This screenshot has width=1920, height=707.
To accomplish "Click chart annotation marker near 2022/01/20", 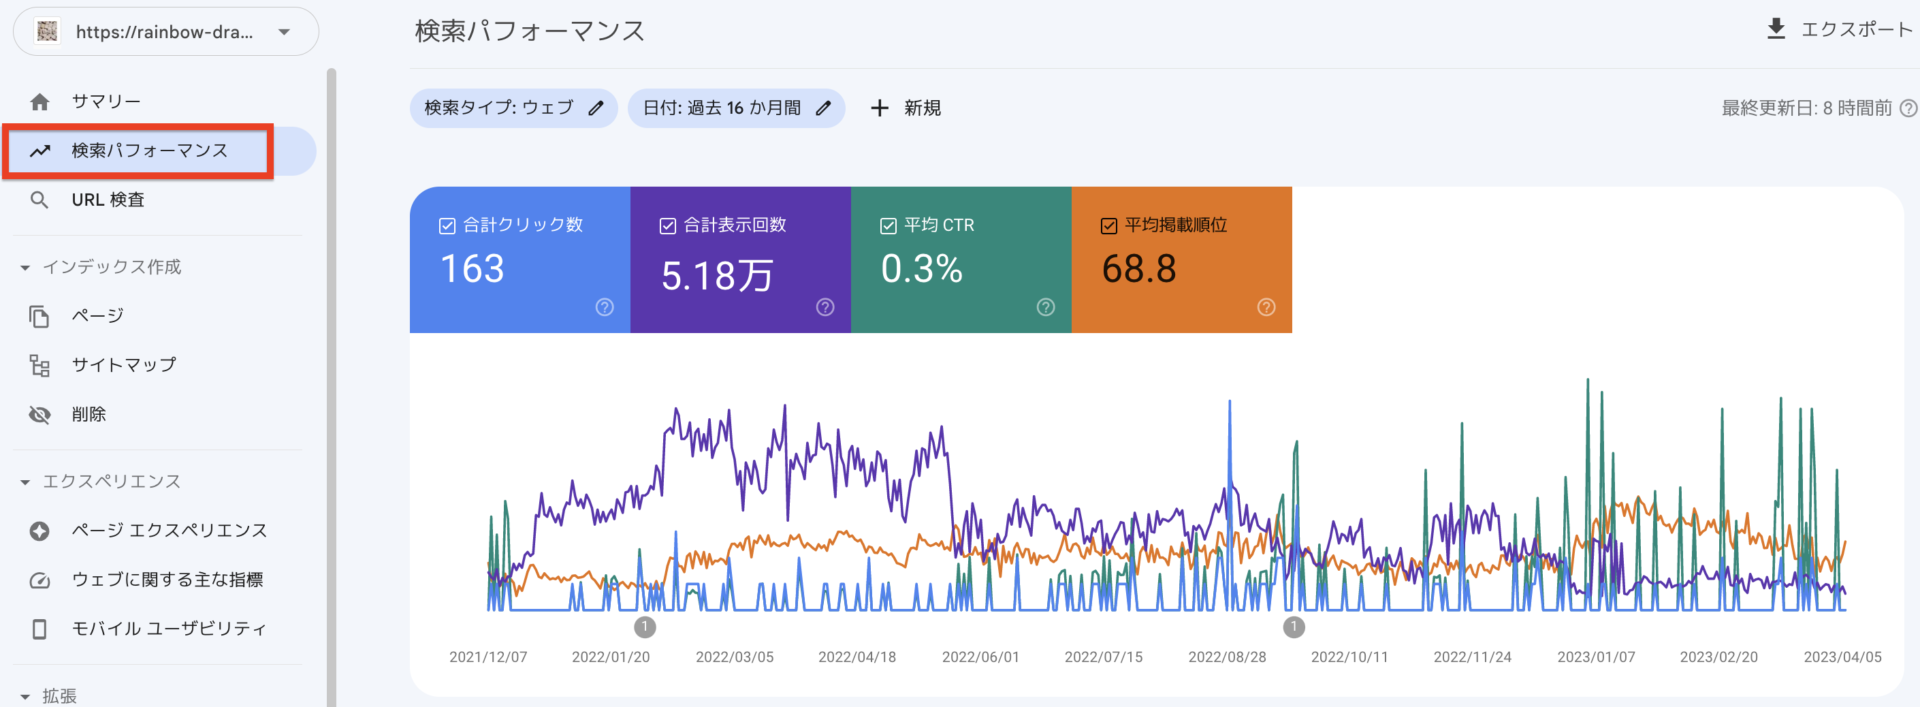I will (645, 627).
